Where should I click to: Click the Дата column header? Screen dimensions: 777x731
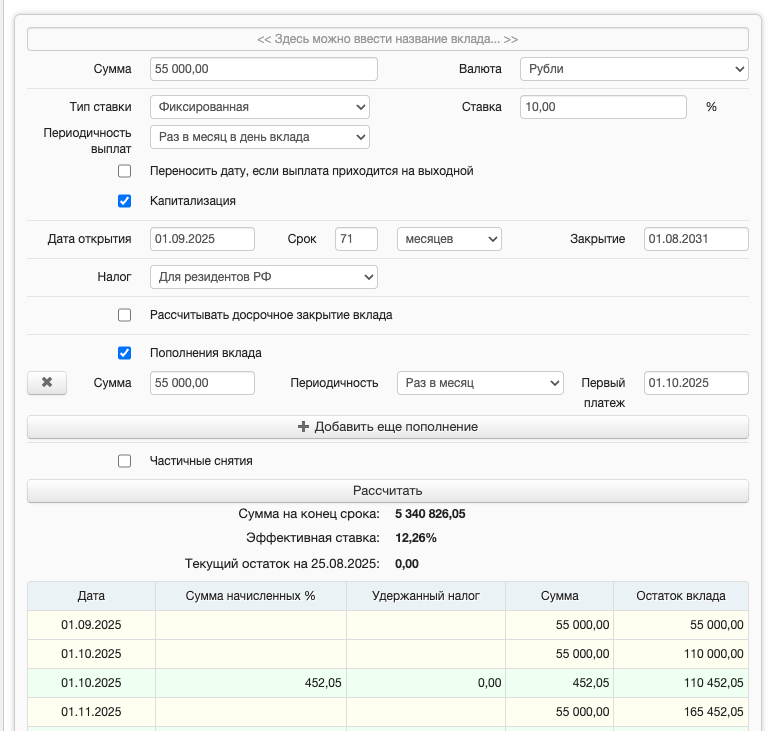(x=91, y=596)
